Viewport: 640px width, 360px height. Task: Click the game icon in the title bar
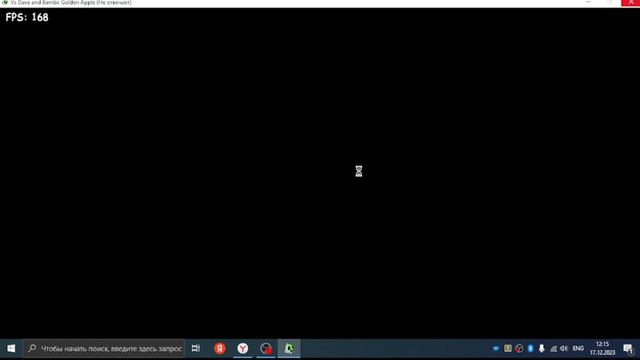point(5,2)
